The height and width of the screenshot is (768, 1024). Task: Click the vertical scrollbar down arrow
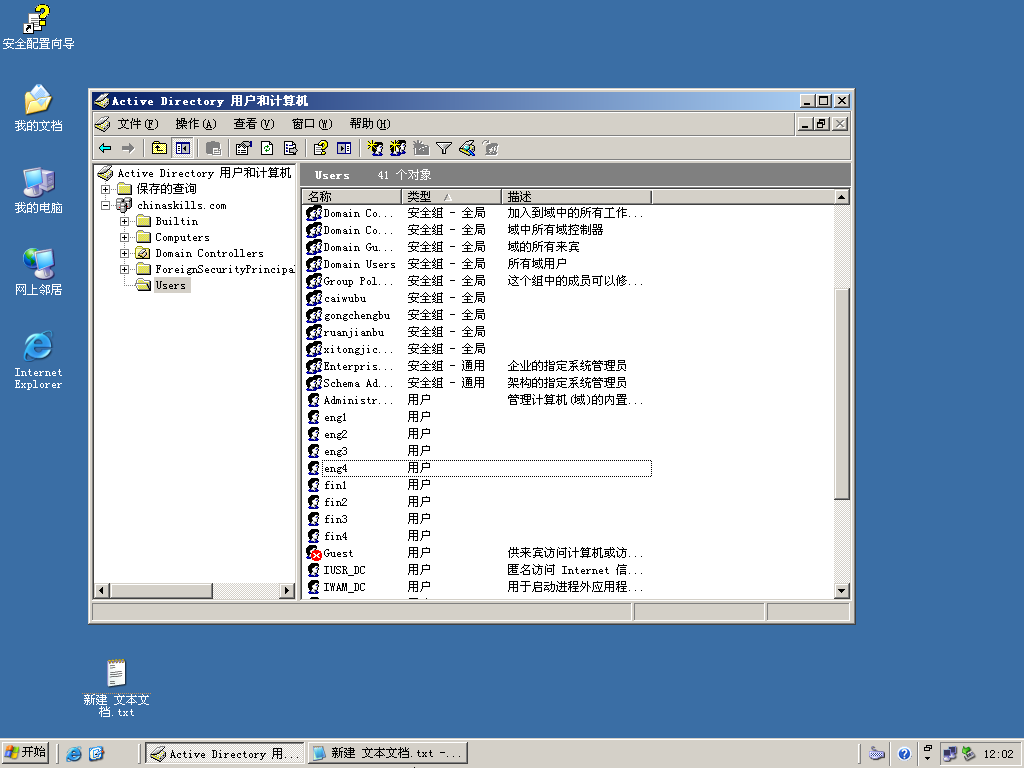click(841, 590)
